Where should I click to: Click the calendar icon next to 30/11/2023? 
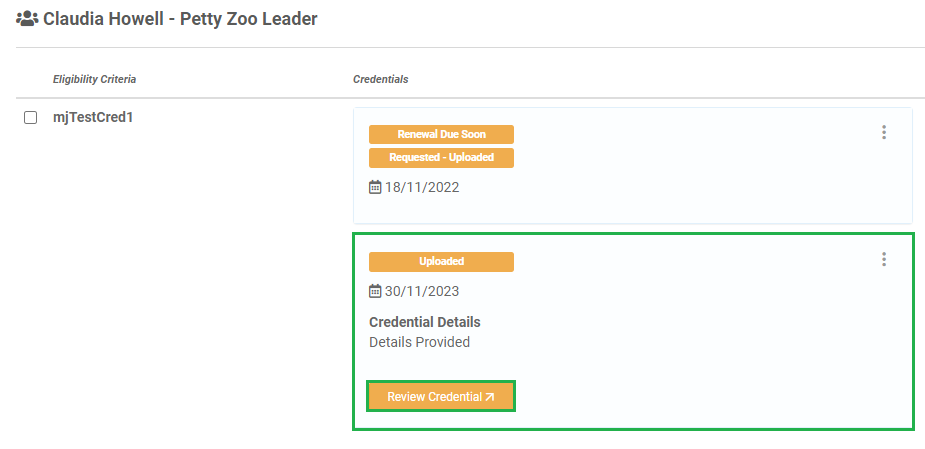(375, 291)
